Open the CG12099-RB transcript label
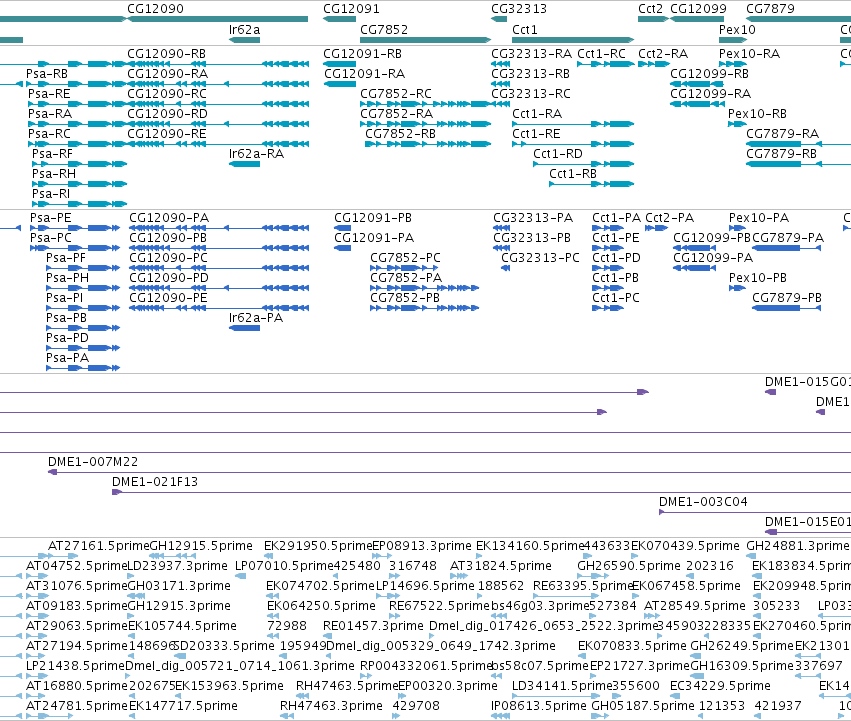851x721 pixels. click(709, 74)
